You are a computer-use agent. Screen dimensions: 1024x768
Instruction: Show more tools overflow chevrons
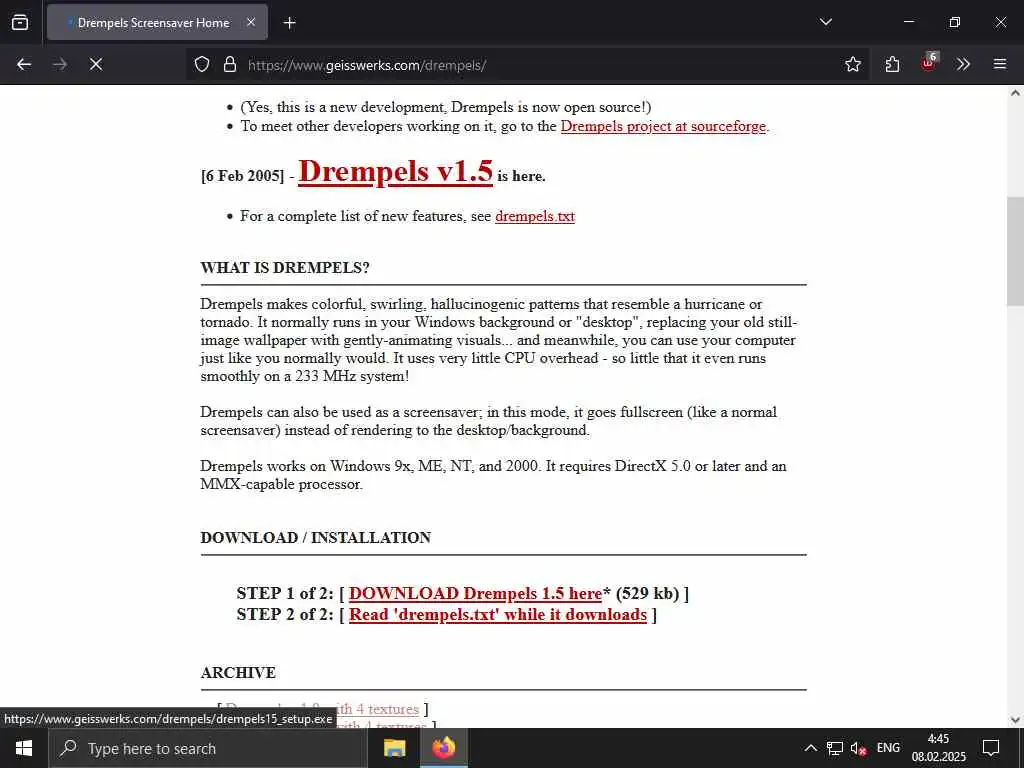click(963, 64)
